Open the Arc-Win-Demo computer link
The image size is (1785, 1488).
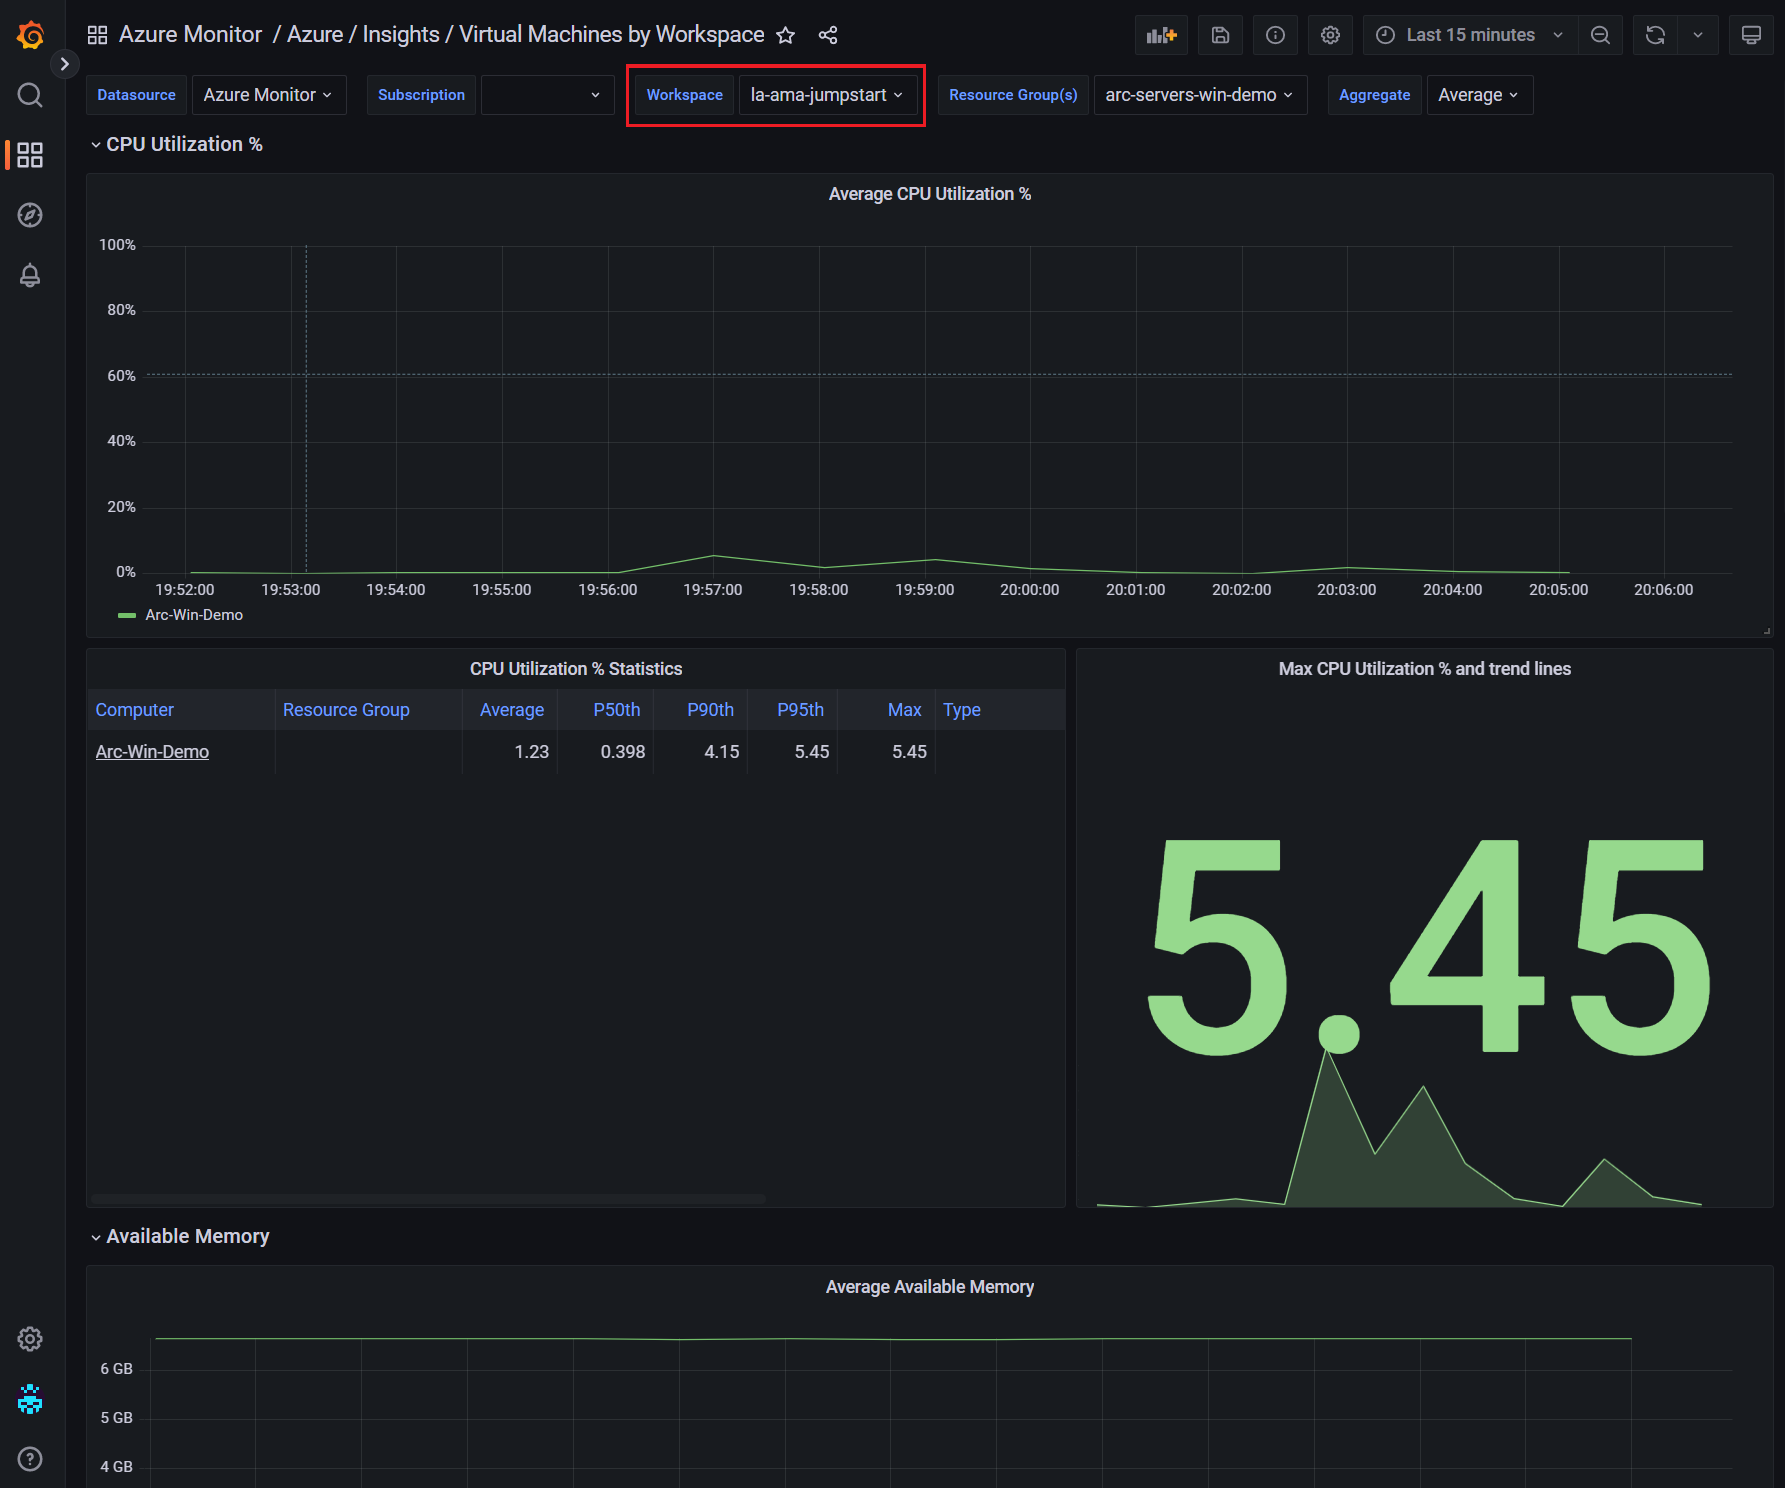[152, 752]
